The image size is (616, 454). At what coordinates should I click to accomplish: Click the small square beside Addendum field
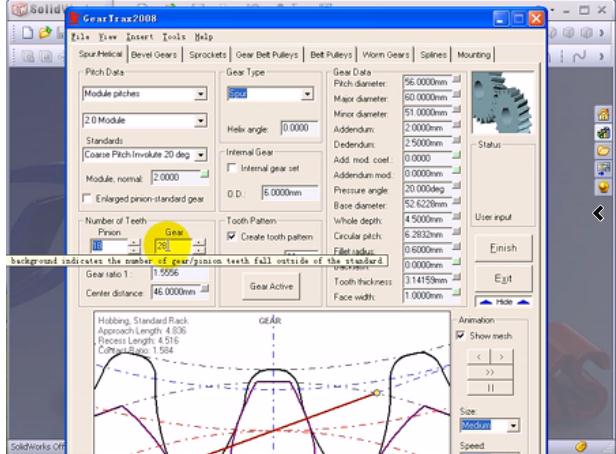coord(456,125)
